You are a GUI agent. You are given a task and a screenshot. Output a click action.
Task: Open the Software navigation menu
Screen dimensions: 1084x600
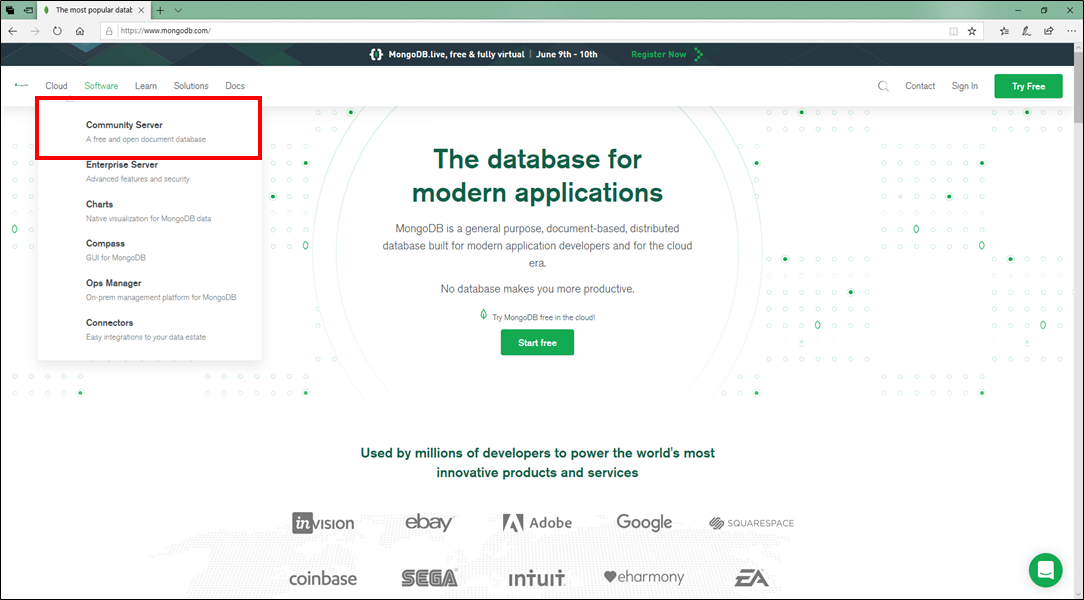101,86
